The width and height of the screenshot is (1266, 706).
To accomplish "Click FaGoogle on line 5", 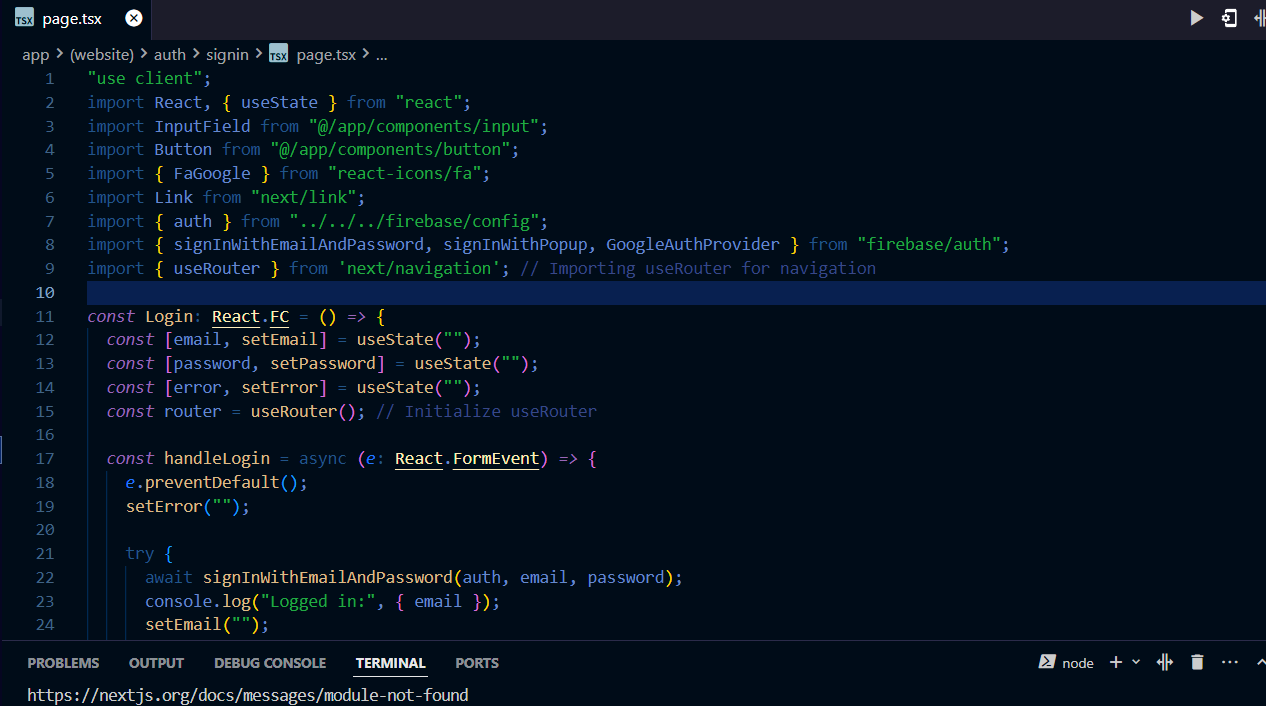I will tap(212, 173).
